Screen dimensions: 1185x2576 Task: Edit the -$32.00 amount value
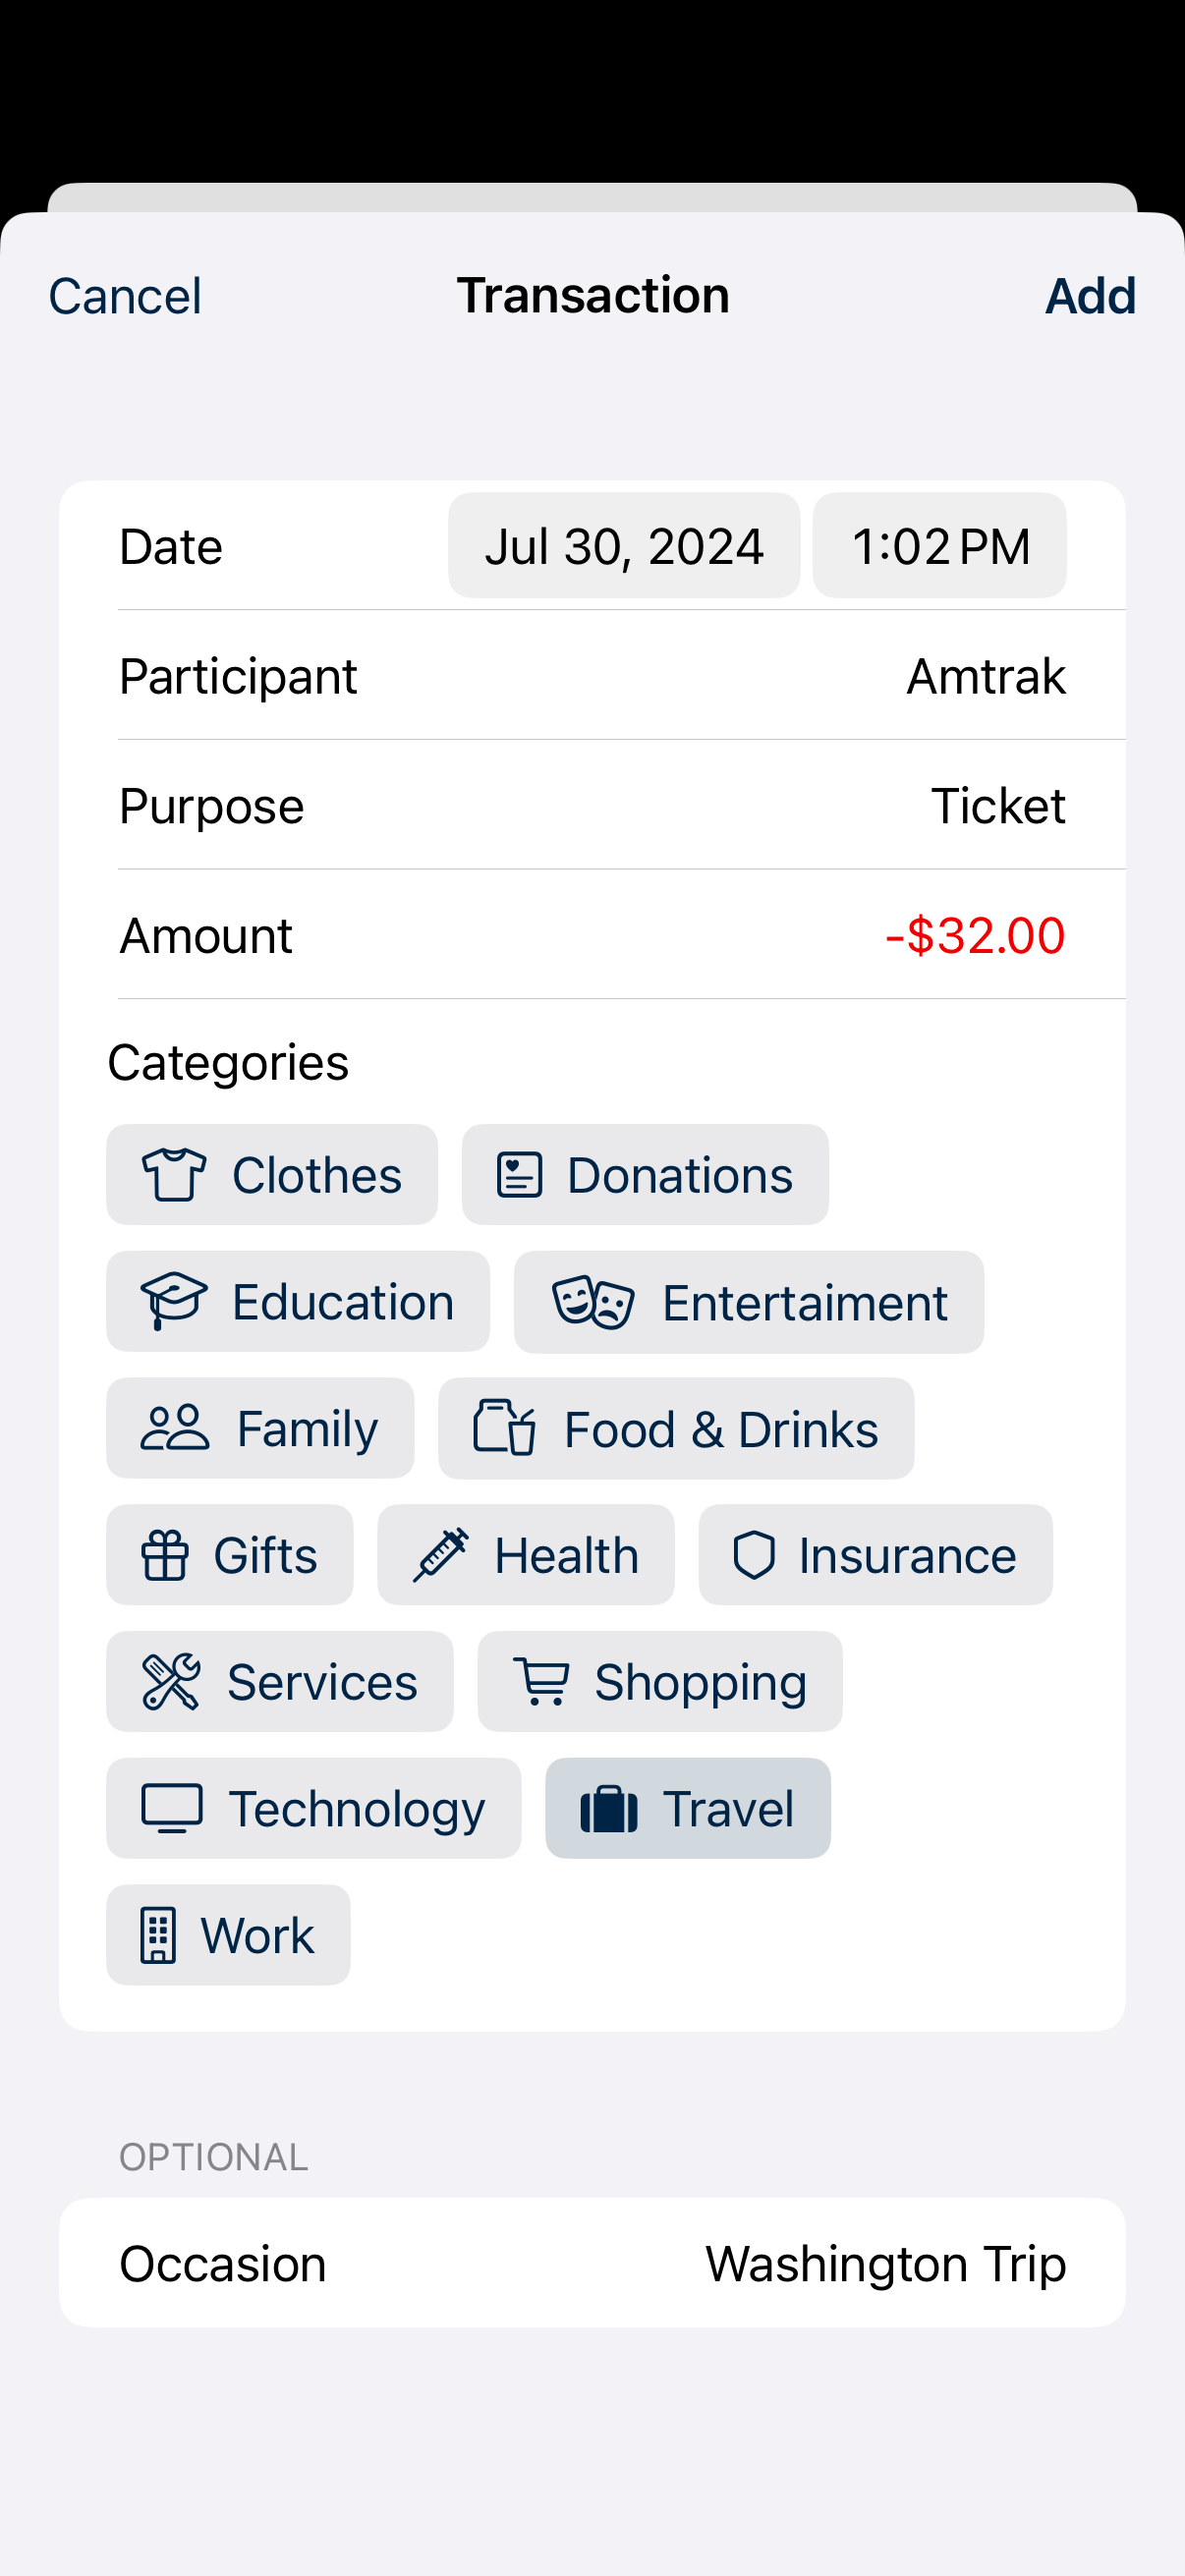point(975,935)
